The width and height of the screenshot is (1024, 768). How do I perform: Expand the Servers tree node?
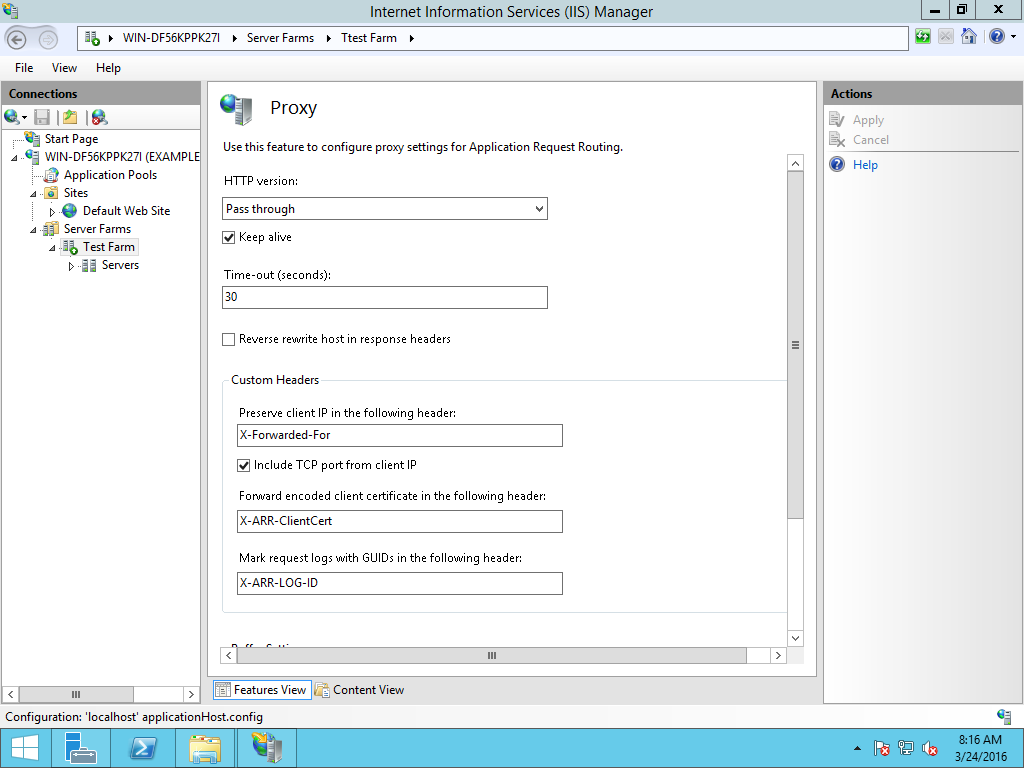(x=71, y=264)
